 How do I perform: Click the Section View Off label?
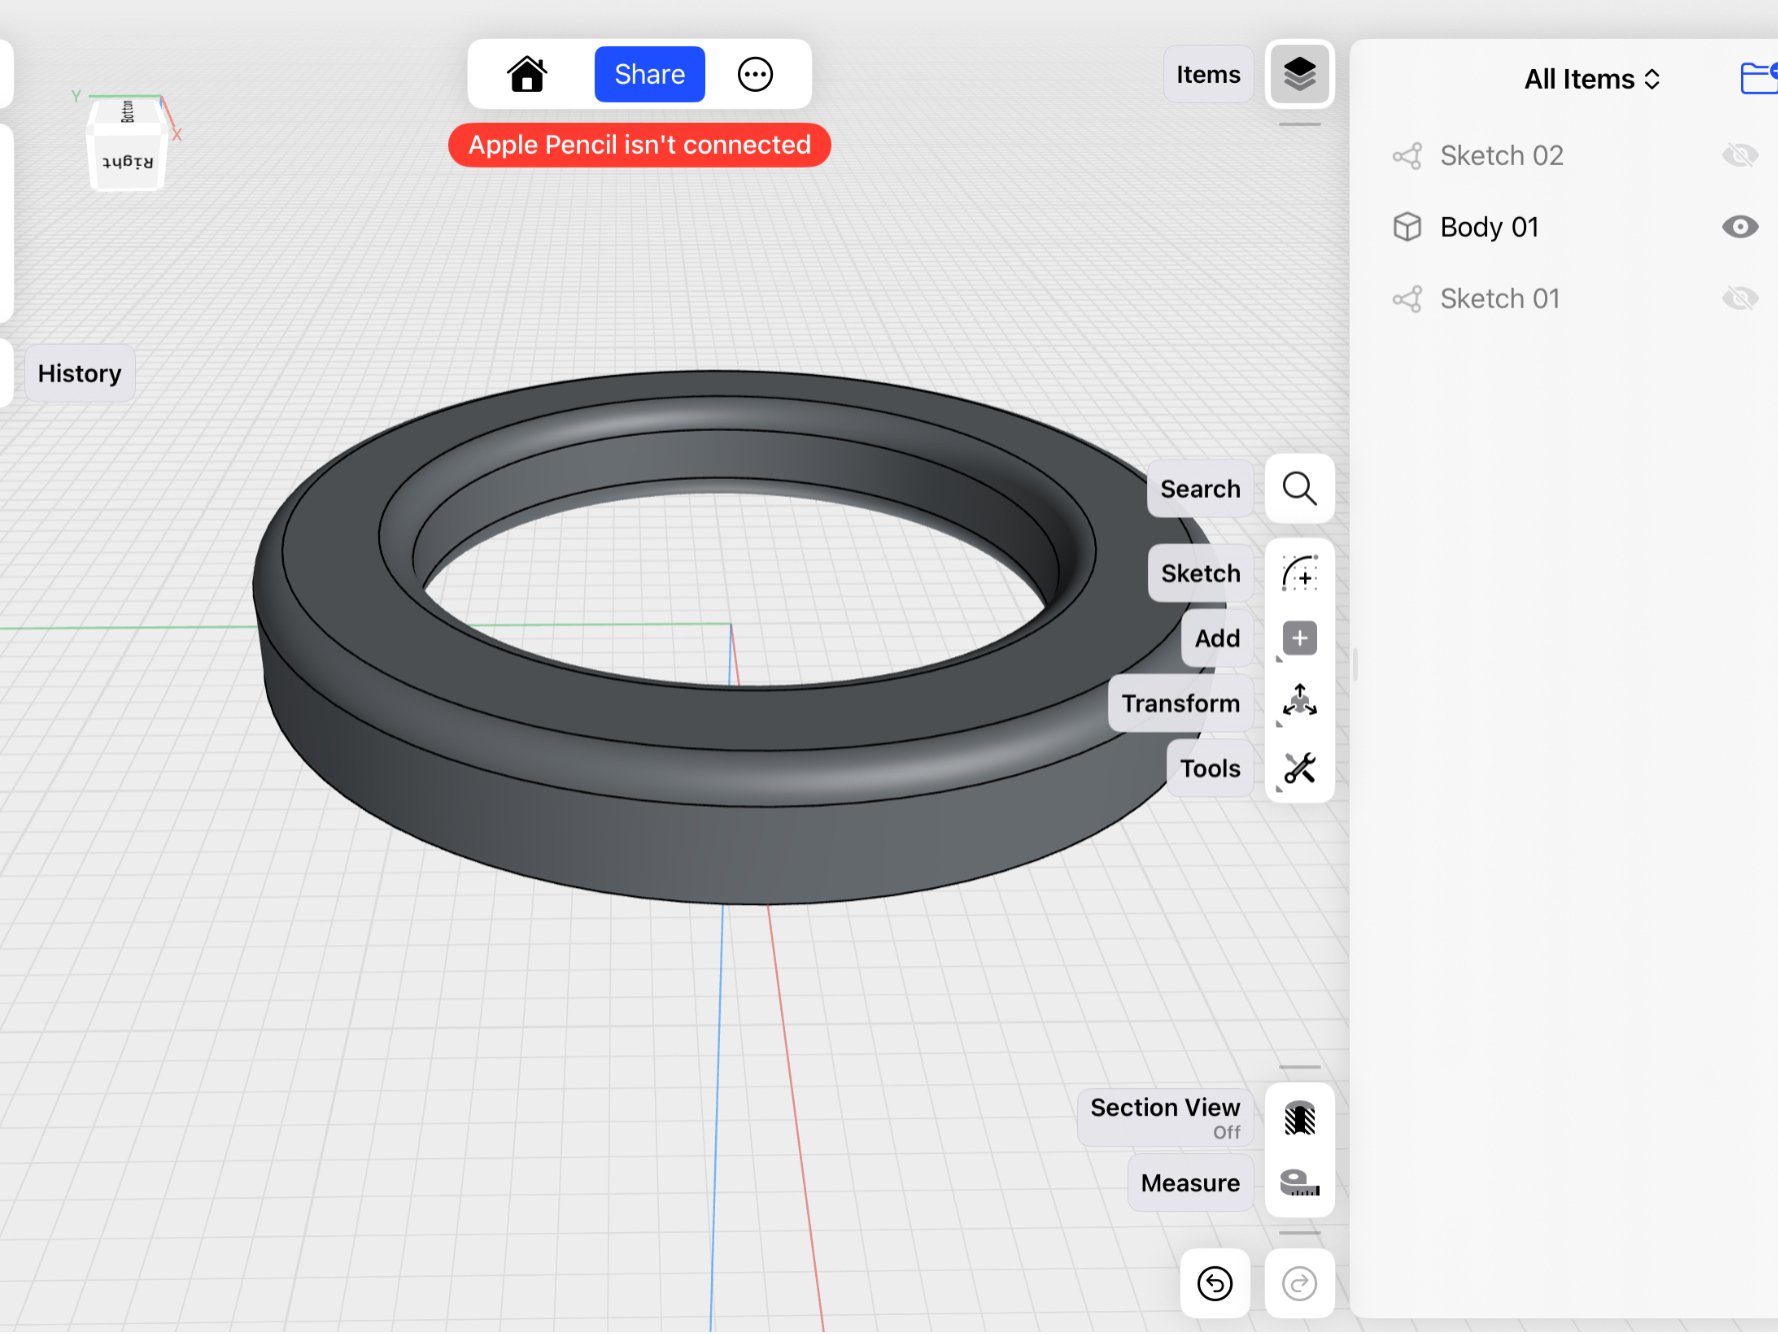1165,1117
